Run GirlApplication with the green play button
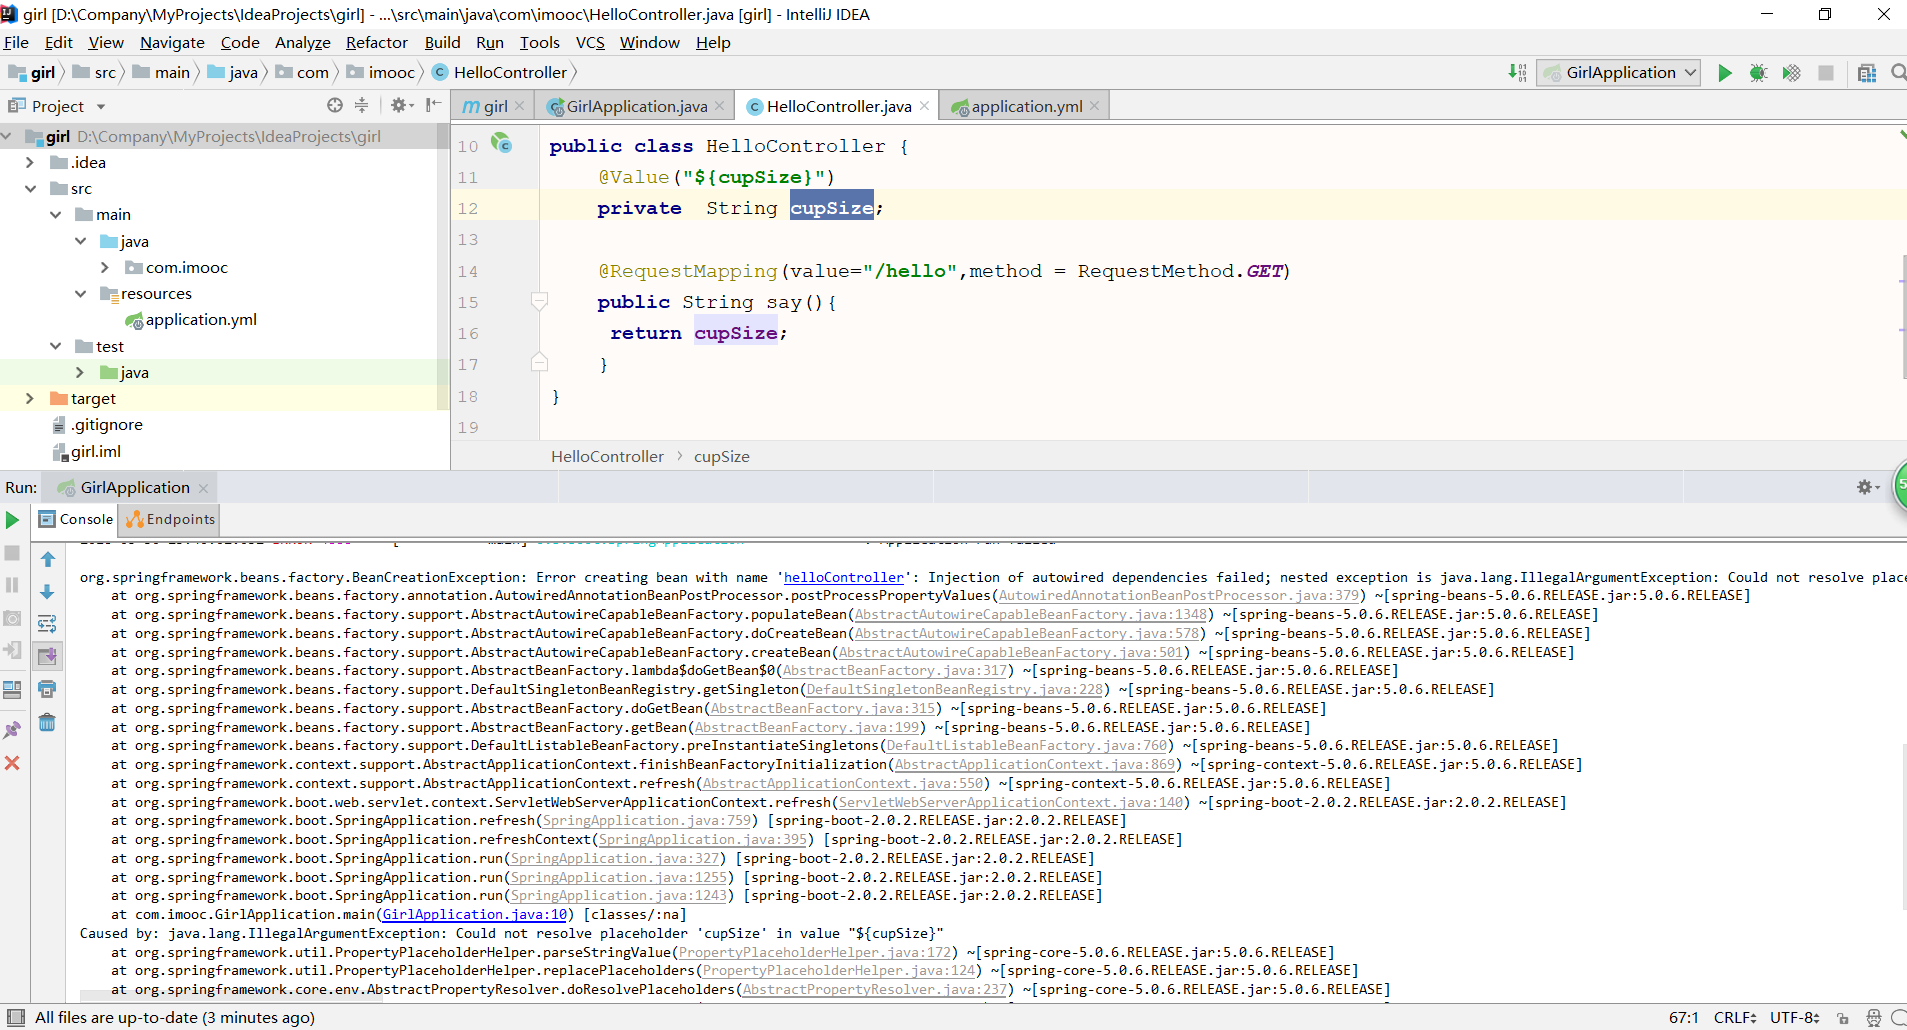The image size is (1907, 1030). coord(1724,73)
